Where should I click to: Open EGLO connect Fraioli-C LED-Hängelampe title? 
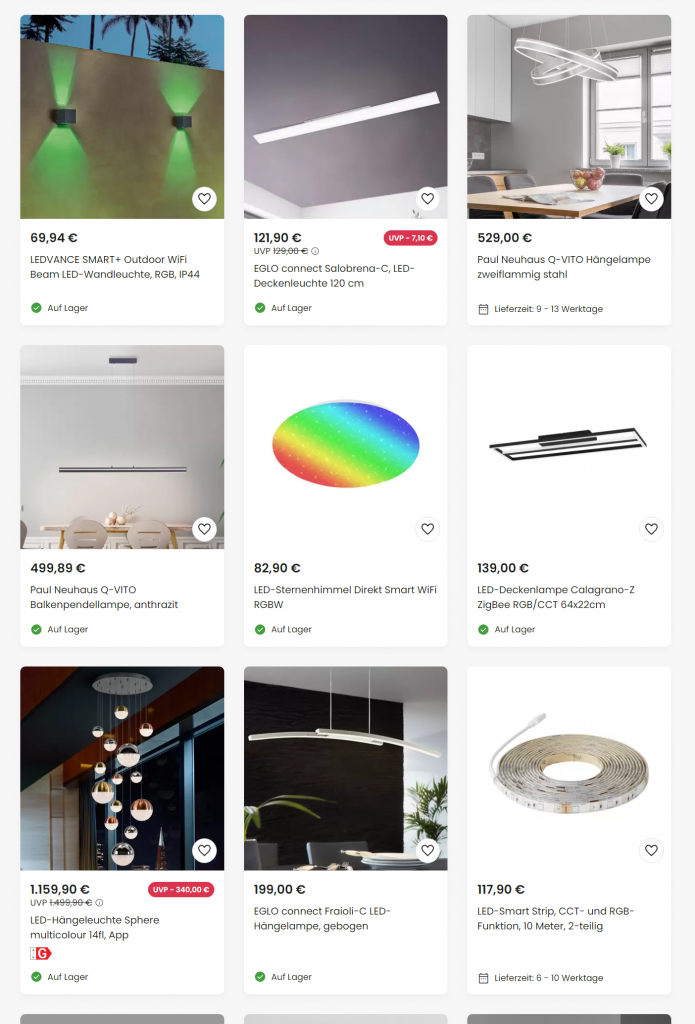[322, 919]
